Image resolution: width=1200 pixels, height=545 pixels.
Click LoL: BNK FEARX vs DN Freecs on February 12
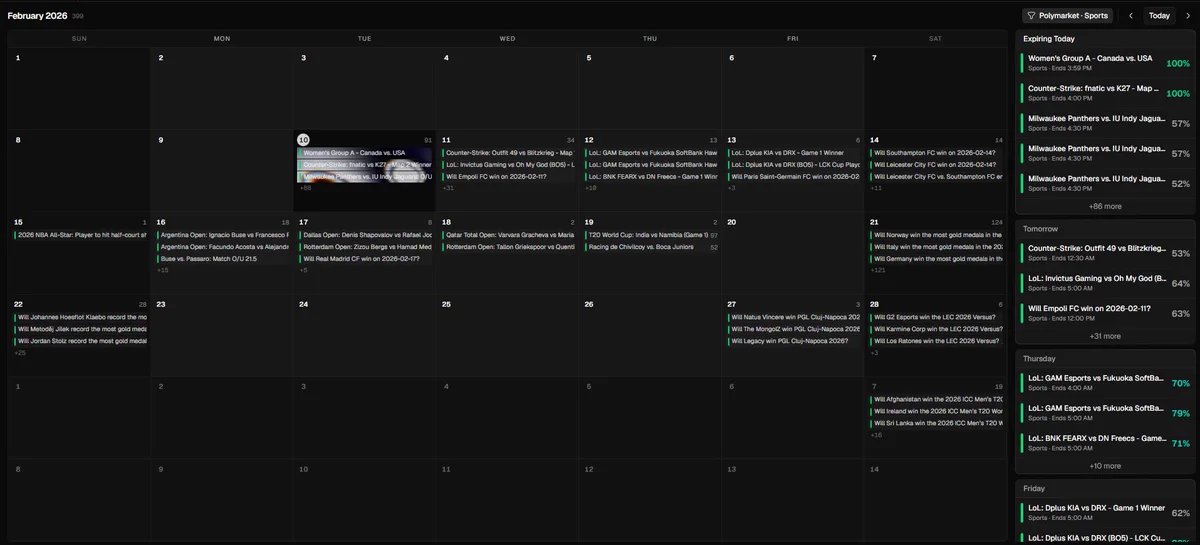point(651,176)
